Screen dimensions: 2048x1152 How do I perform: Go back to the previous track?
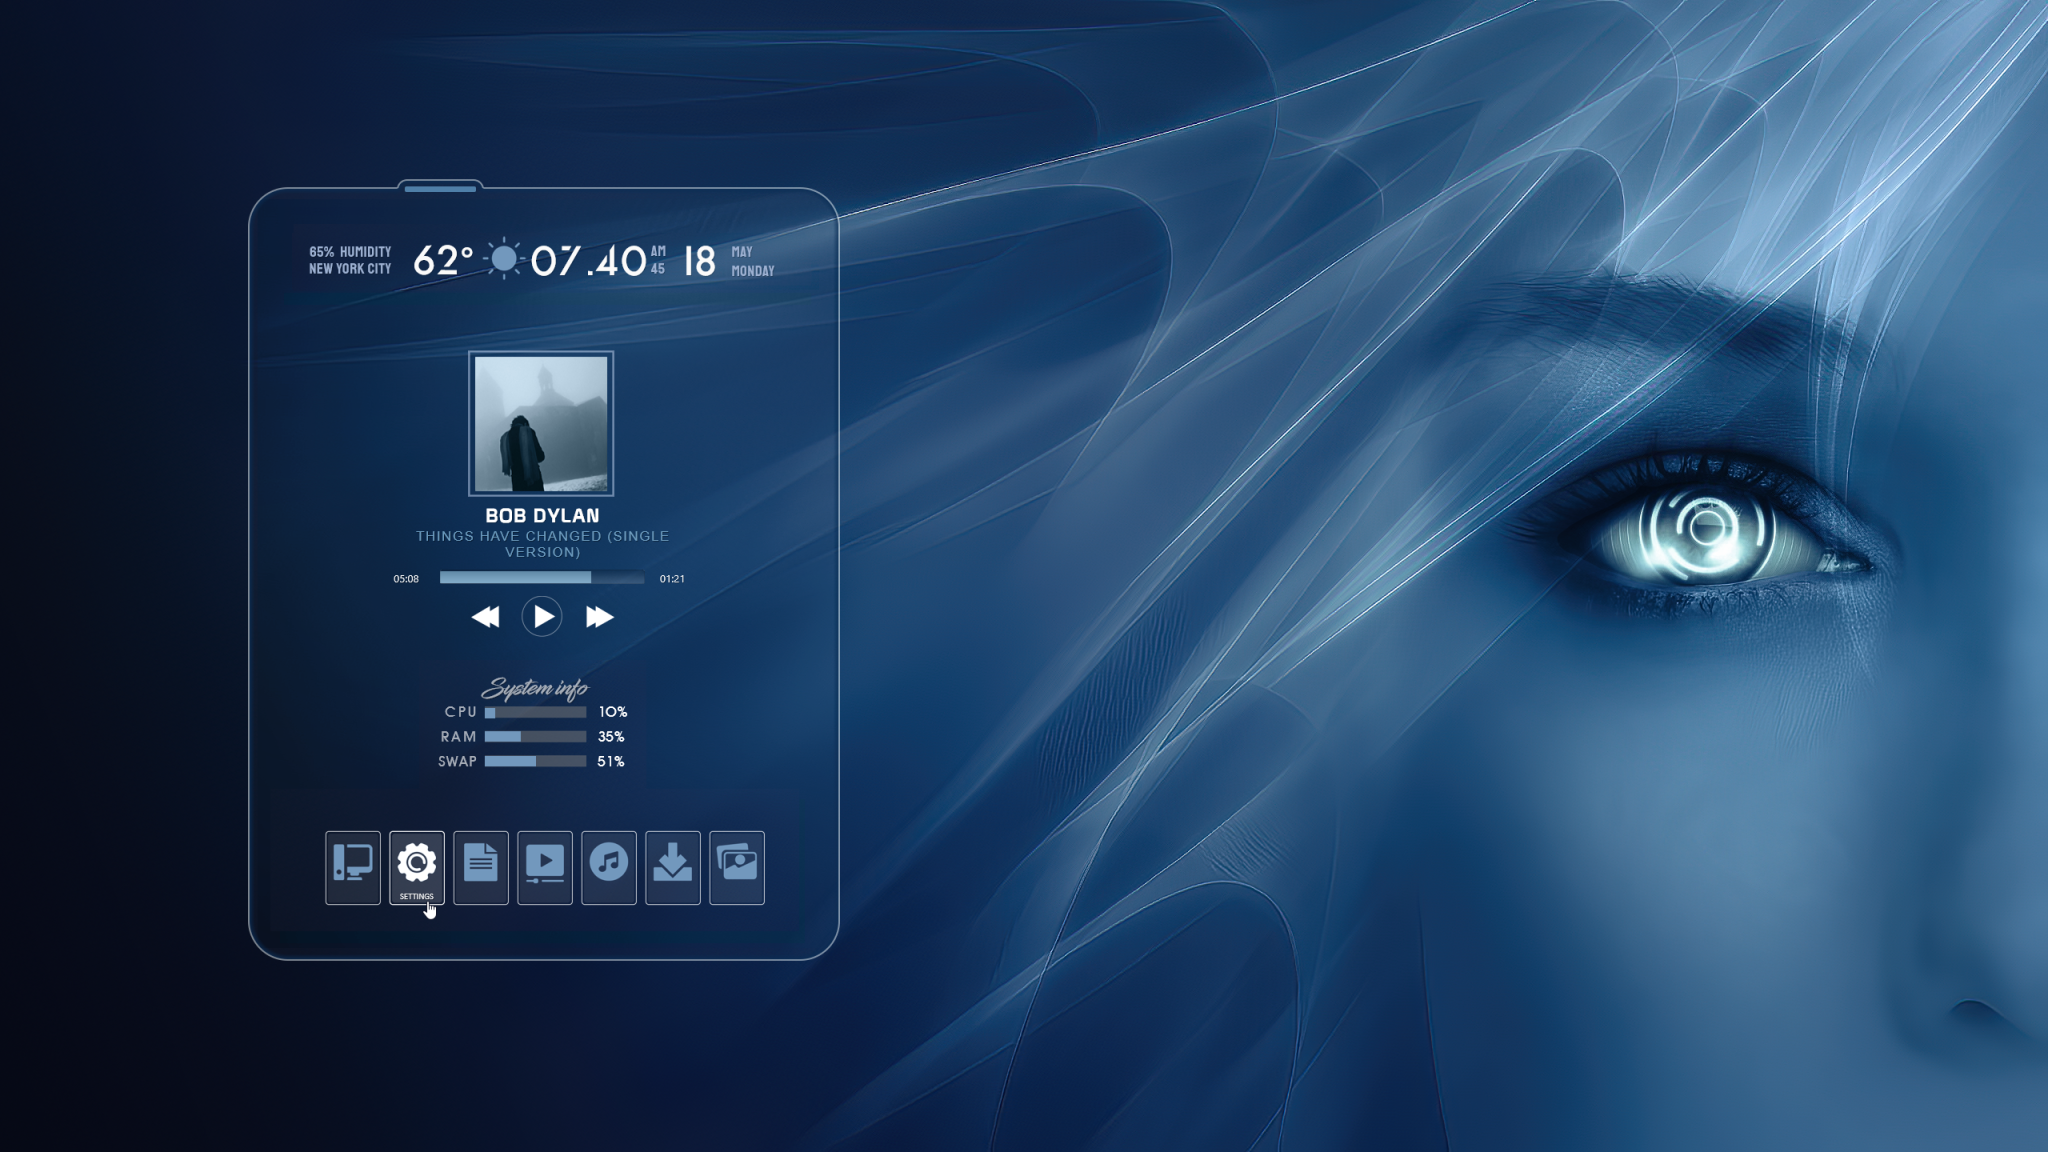click(x=485, y=617)
